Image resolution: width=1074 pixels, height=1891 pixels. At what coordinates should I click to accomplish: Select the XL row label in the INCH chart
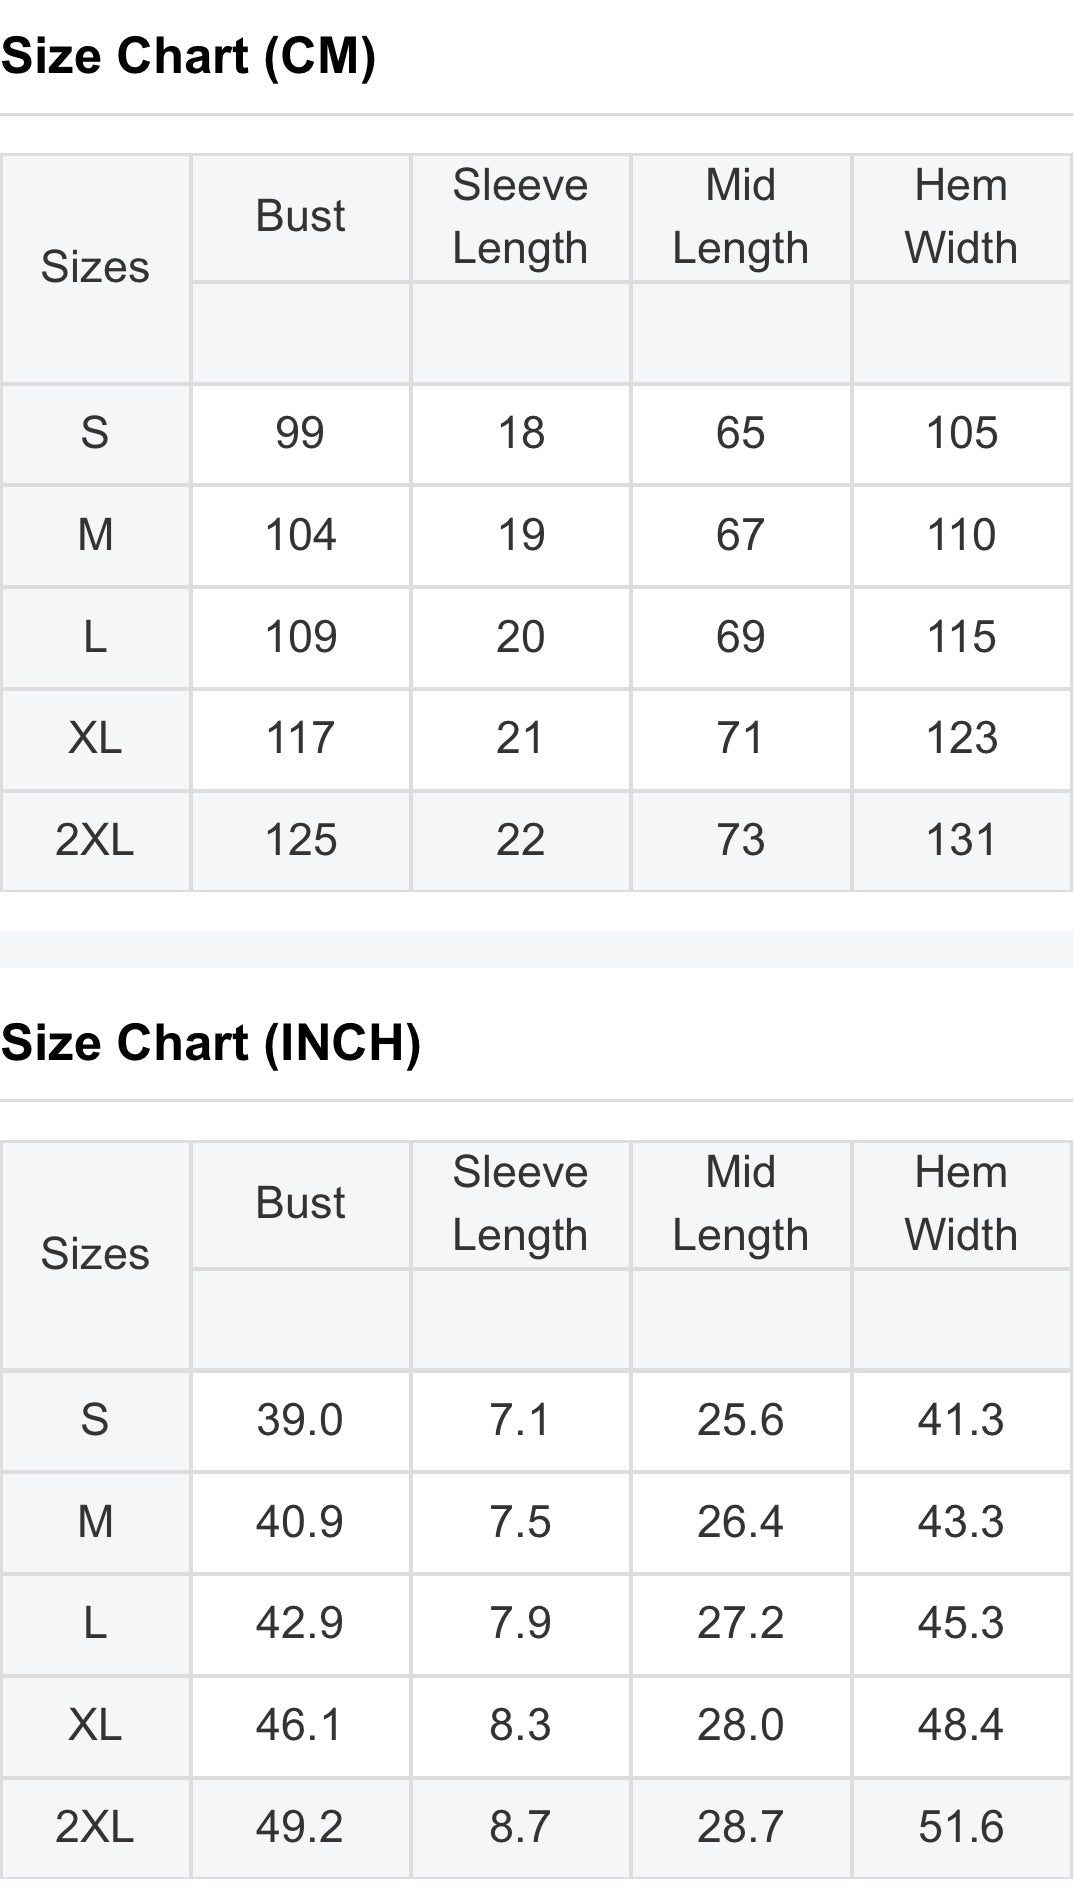pyautogui.click(x=95, y=1725)
